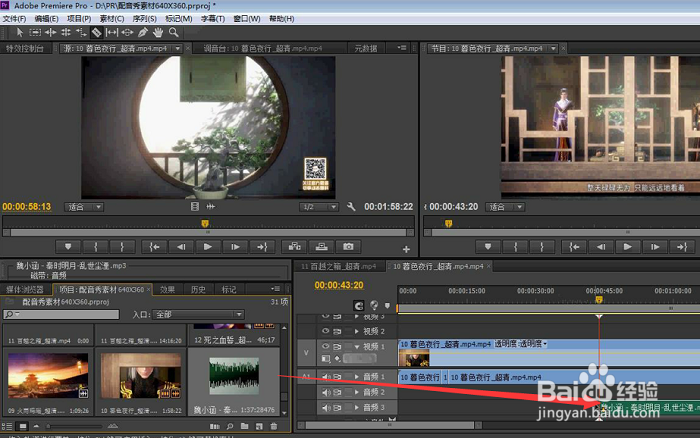Select the Pen tool

click(143, 32)
